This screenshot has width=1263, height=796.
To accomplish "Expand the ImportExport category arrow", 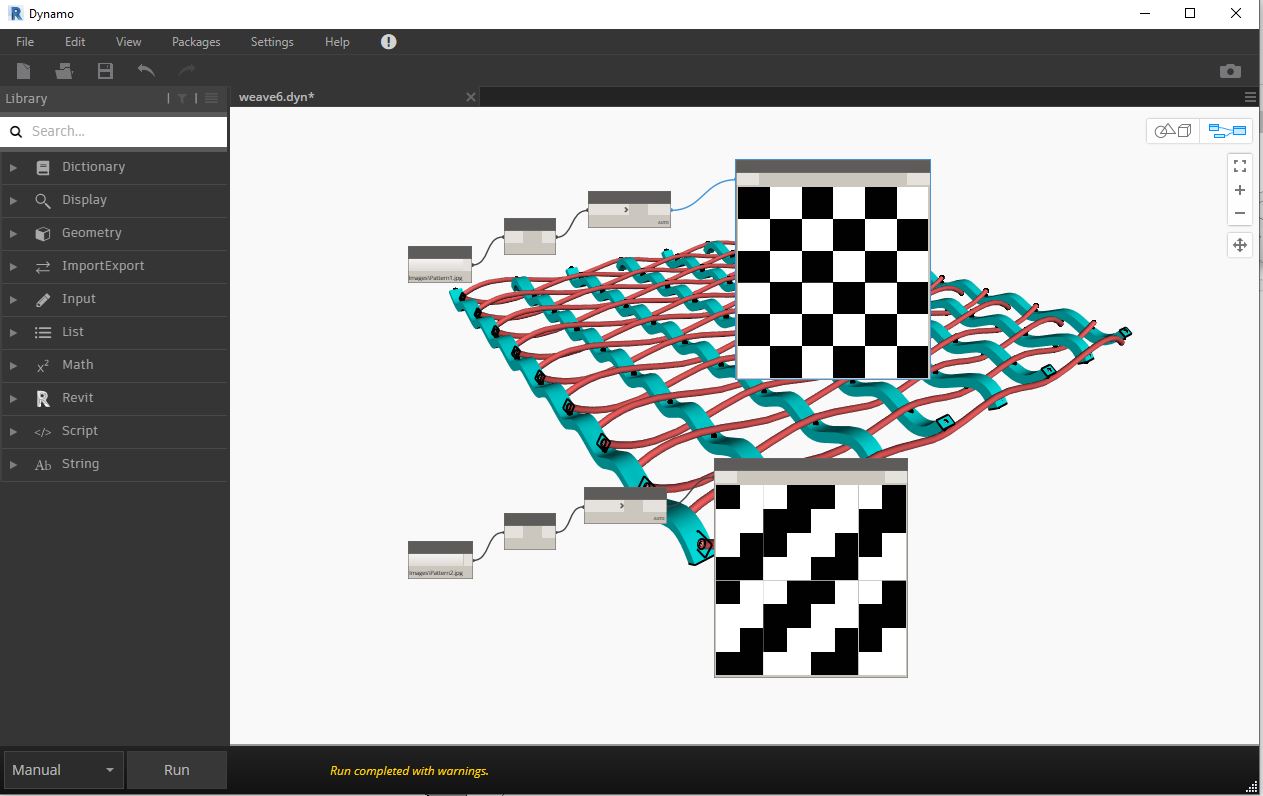I will [x=13, y=267].
